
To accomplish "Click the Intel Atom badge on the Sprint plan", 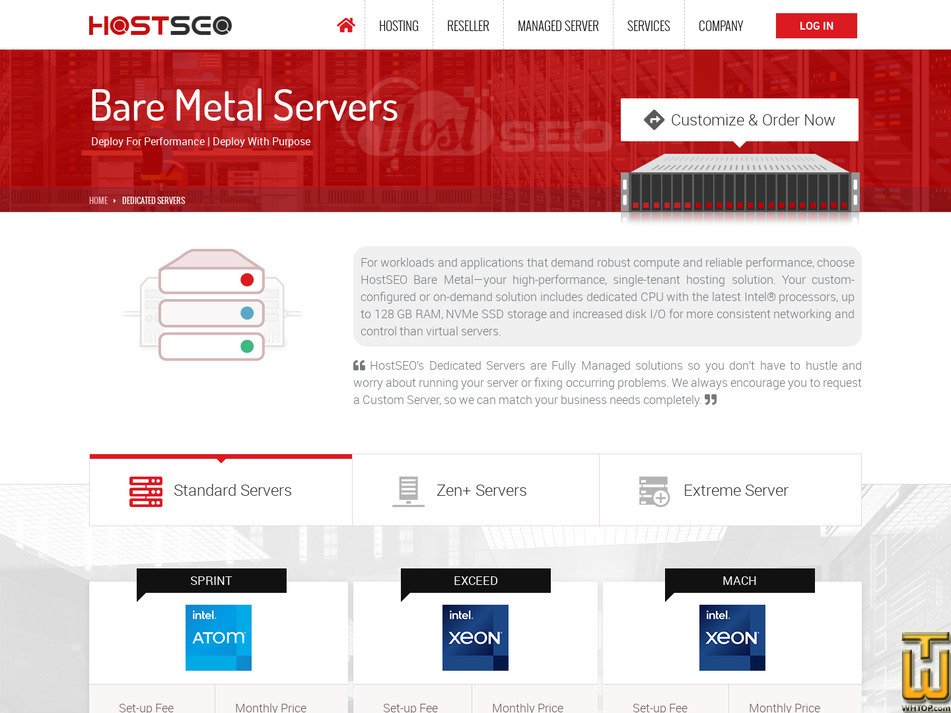I will click(218, 637).
